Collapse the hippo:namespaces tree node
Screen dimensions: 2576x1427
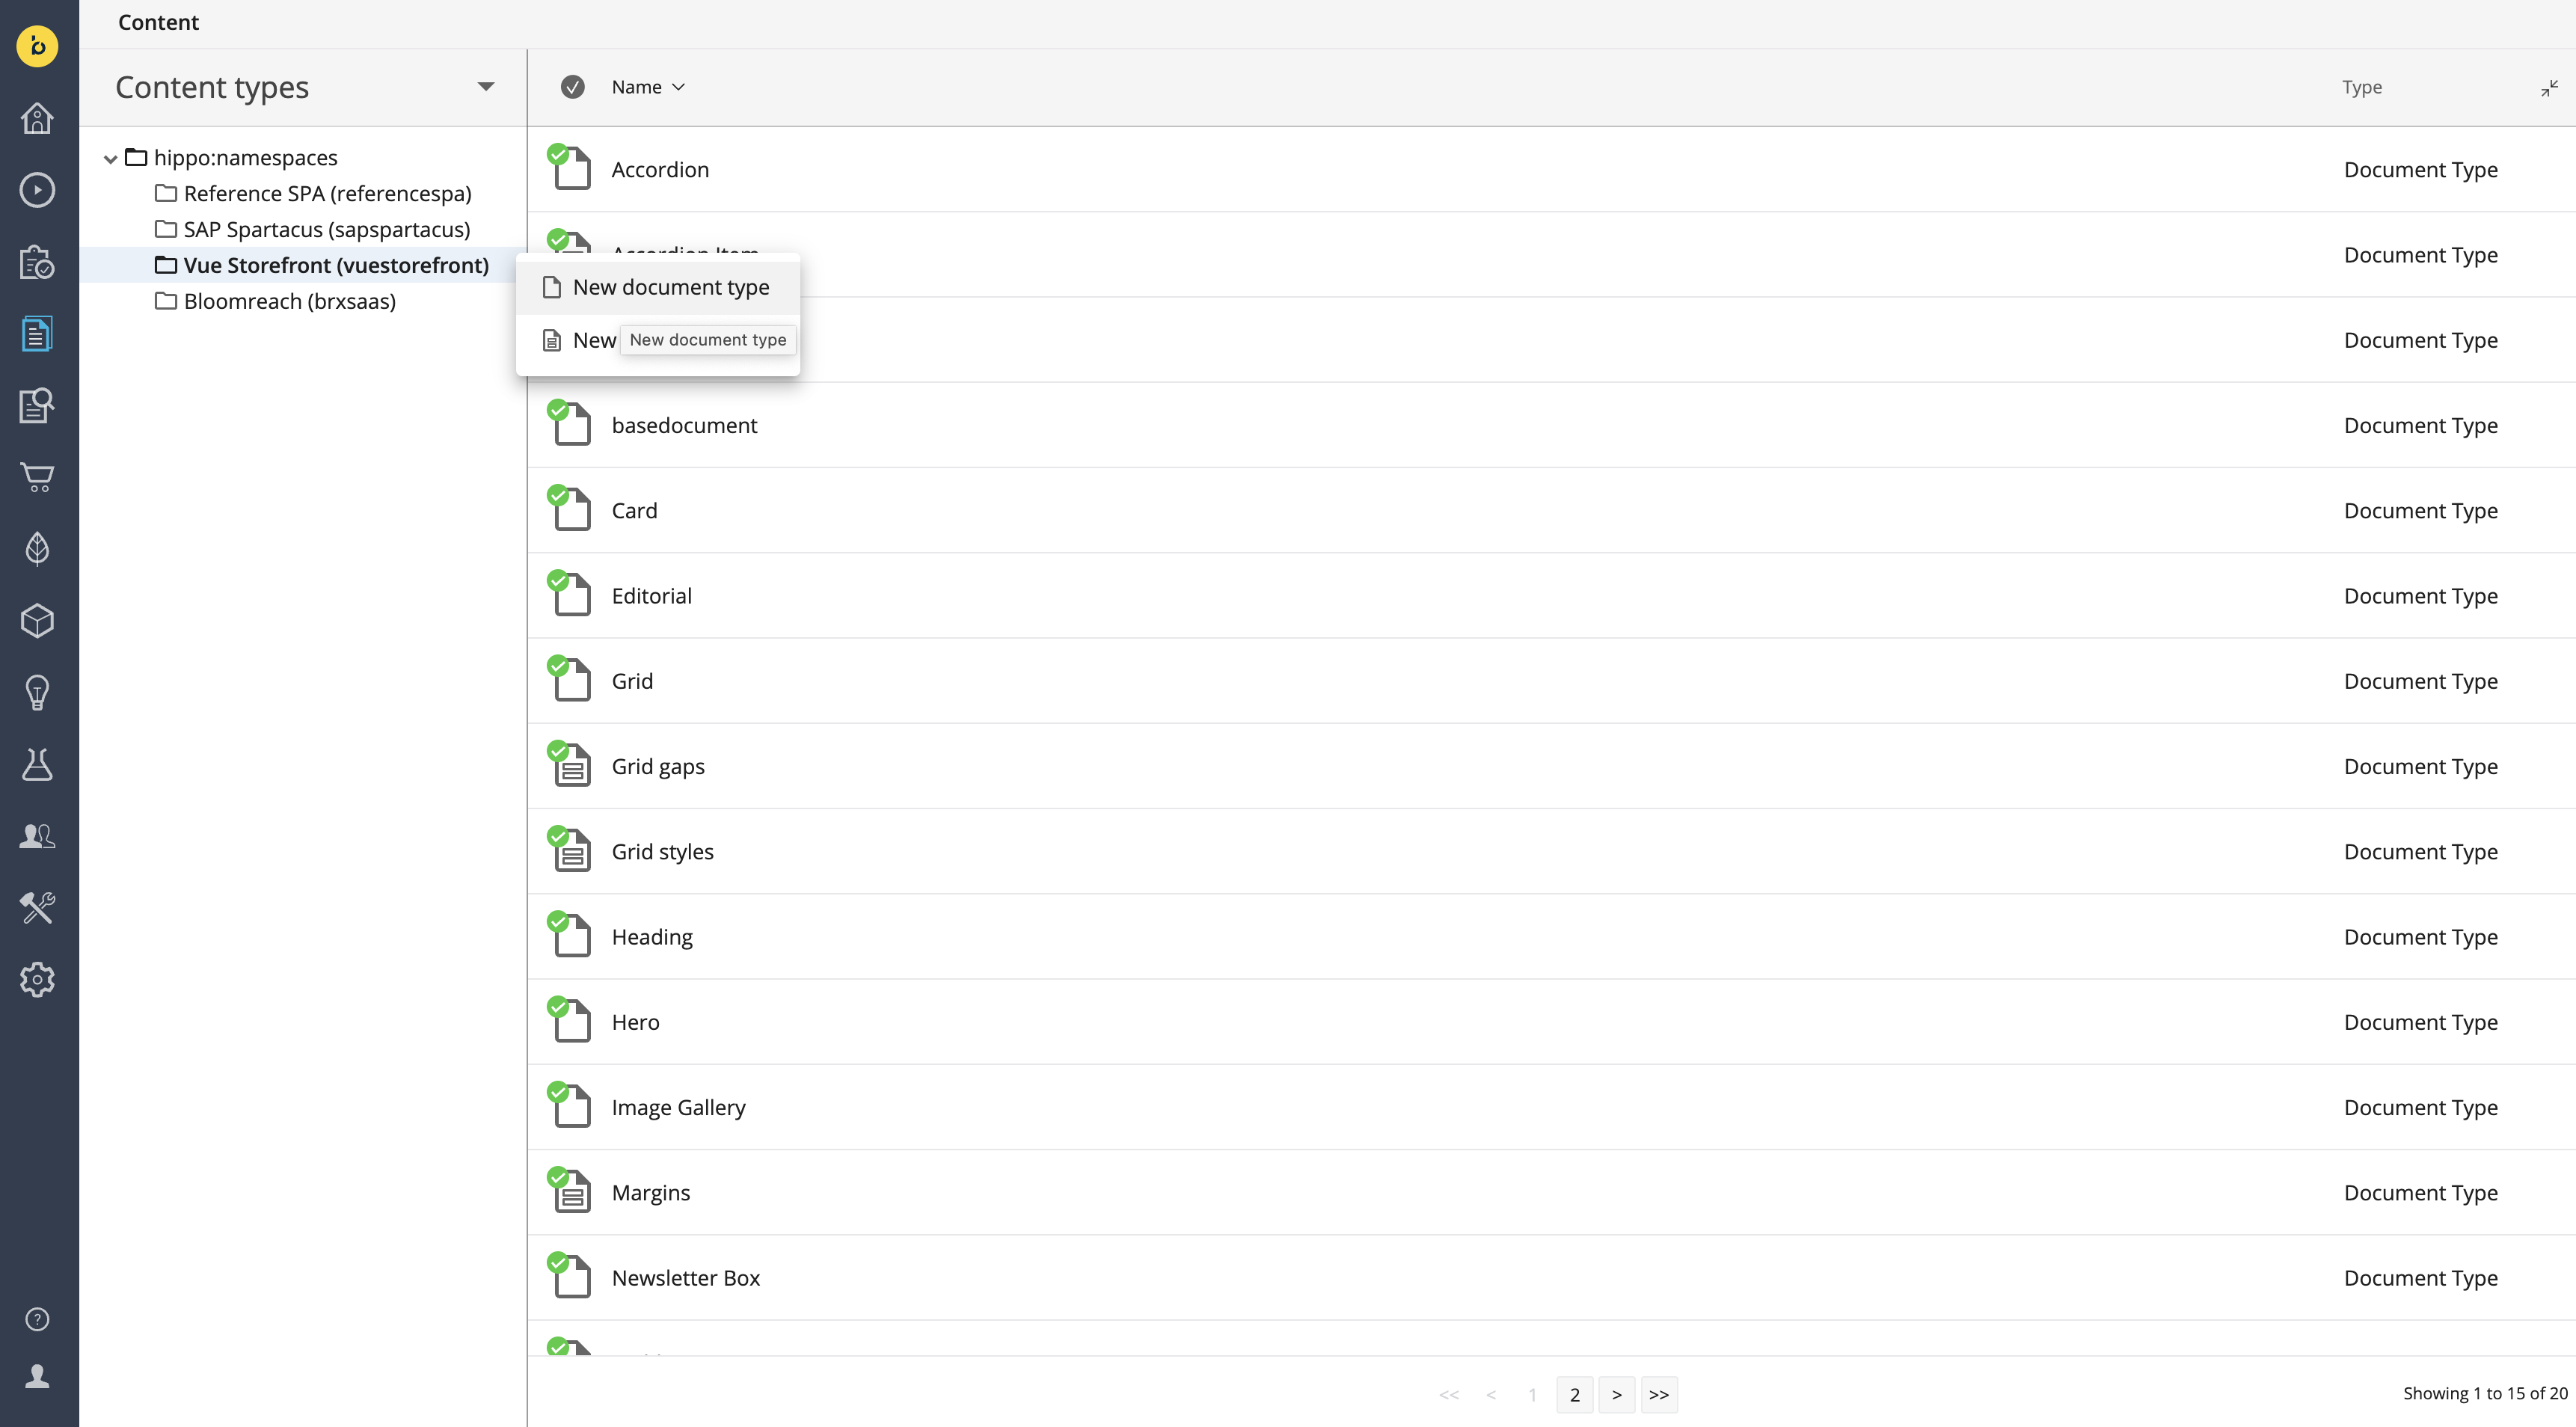pyautogui.click(x=110, y=158)
